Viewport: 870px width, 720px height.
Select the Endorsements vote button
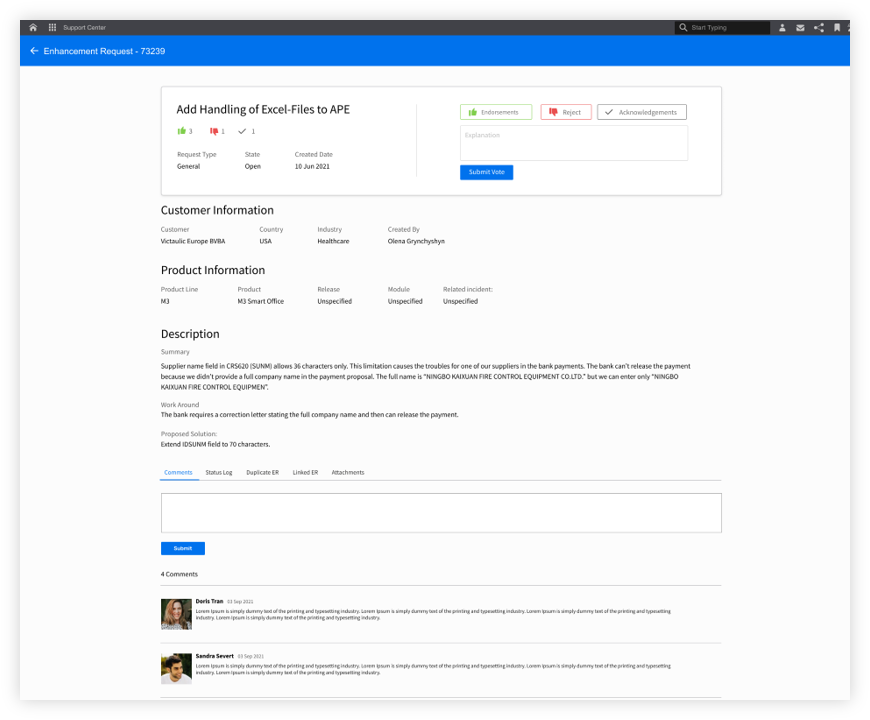coord(495,112)
